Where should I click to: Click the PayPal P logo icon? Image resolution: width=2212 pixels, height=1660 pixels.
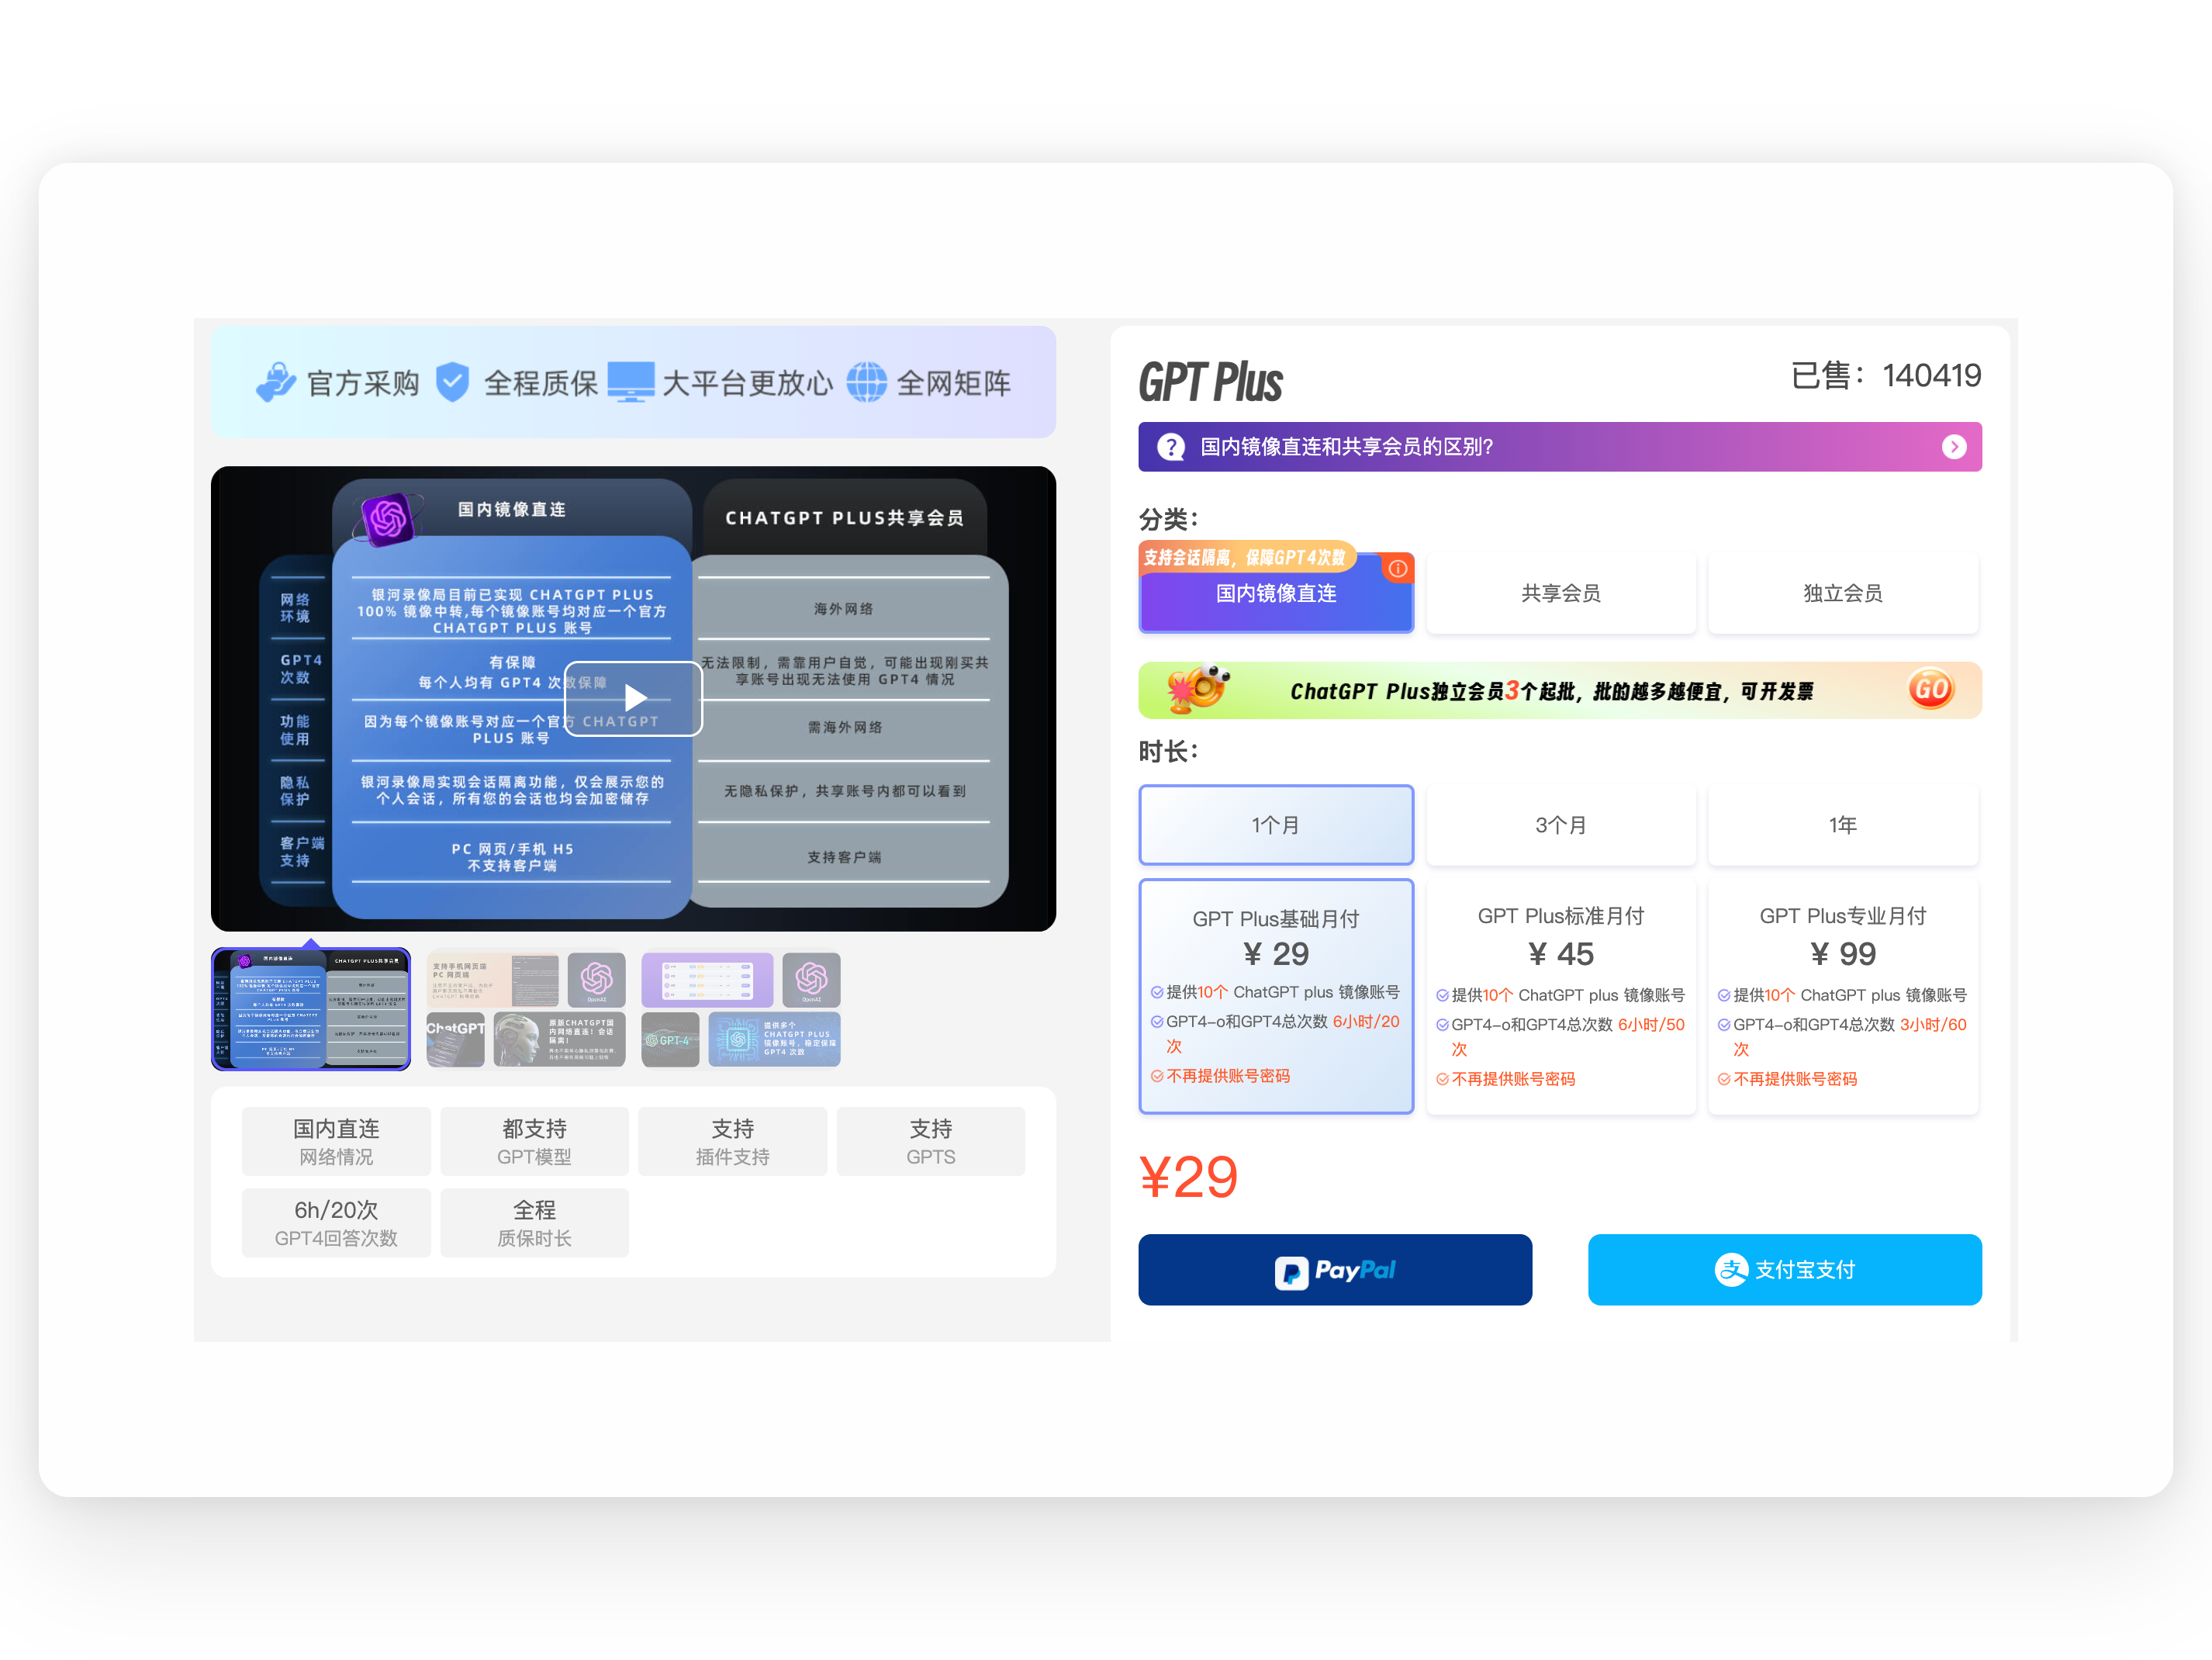click(x=1291, y=1272)
